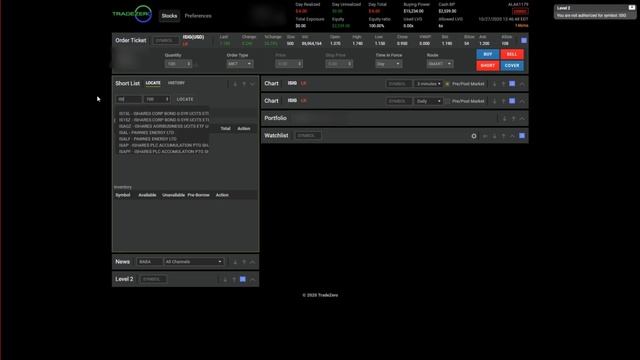This screenshot has width=640, height=360.
Task: Collapse the Daily Chart panel
Action: click(522, 101)
